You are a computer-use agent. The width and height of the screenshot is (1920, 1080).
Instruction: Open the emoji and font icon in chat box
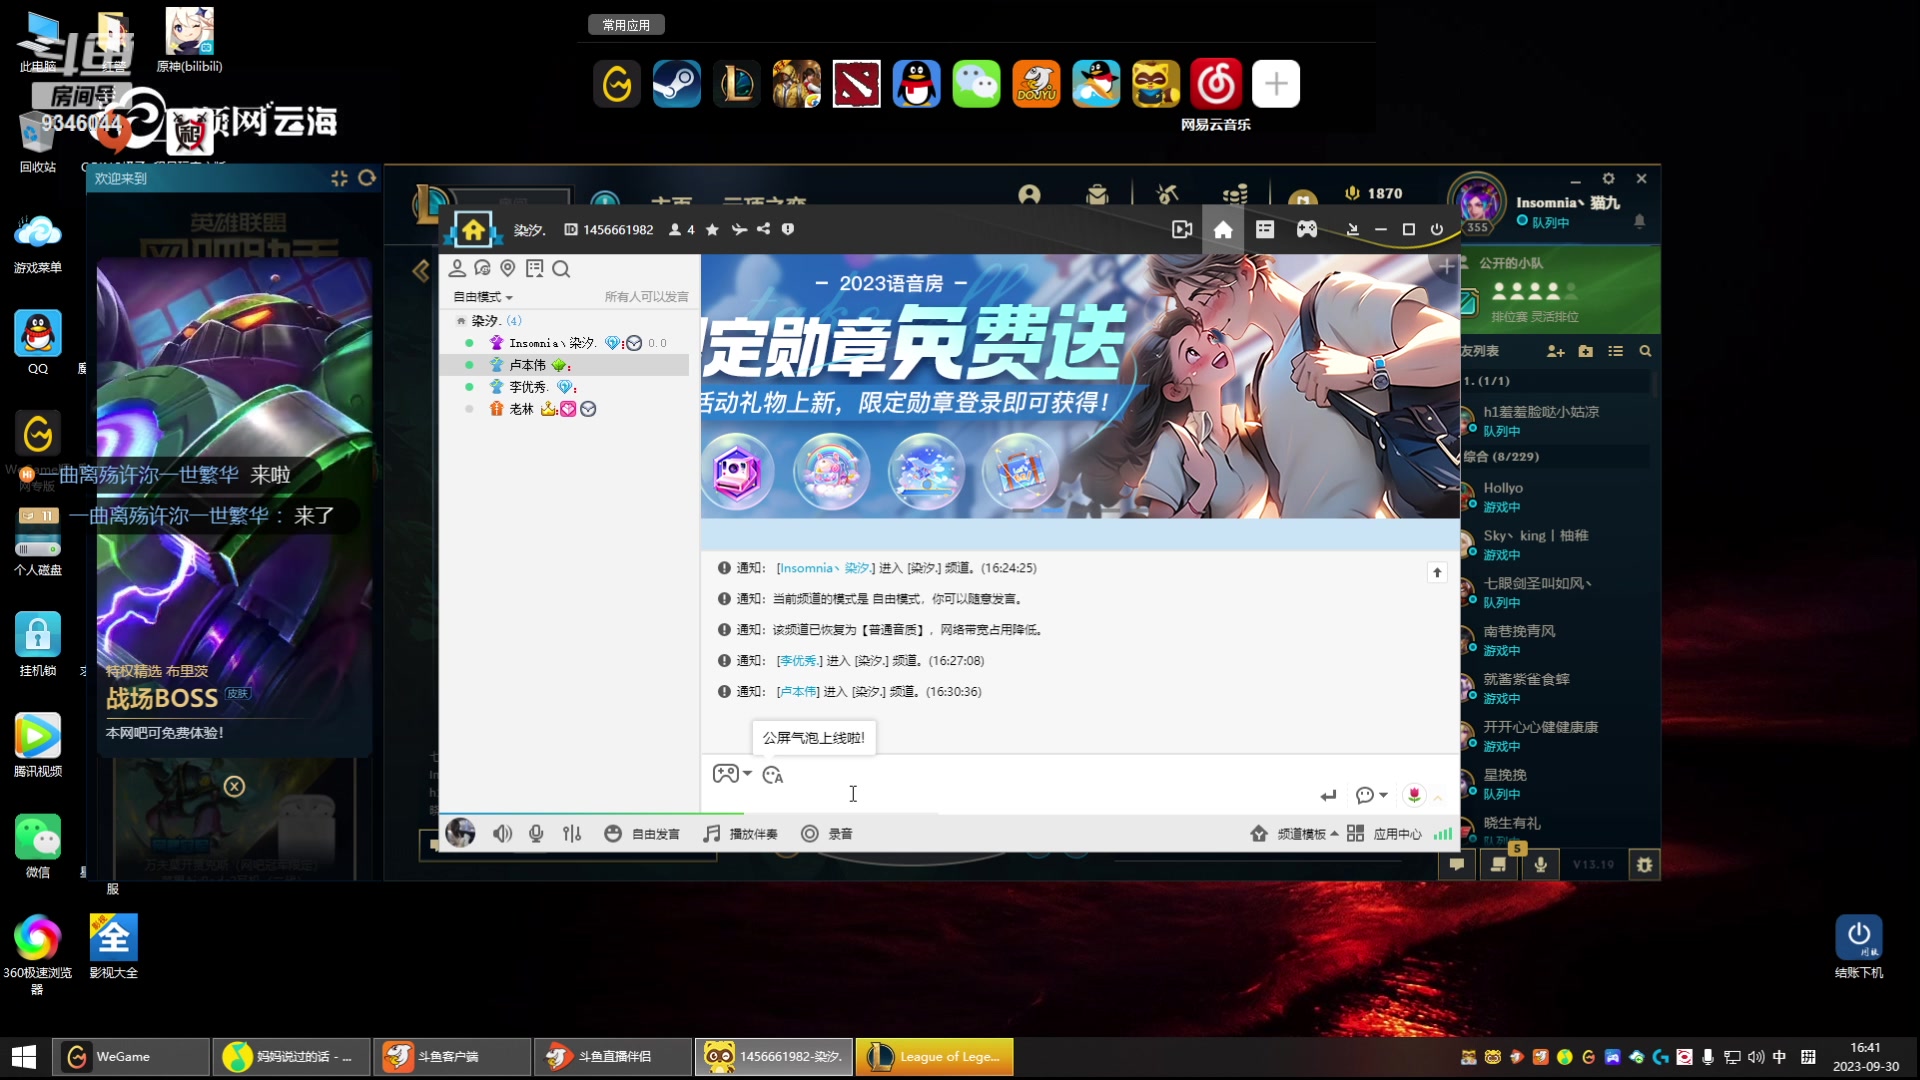pos(773,774)
